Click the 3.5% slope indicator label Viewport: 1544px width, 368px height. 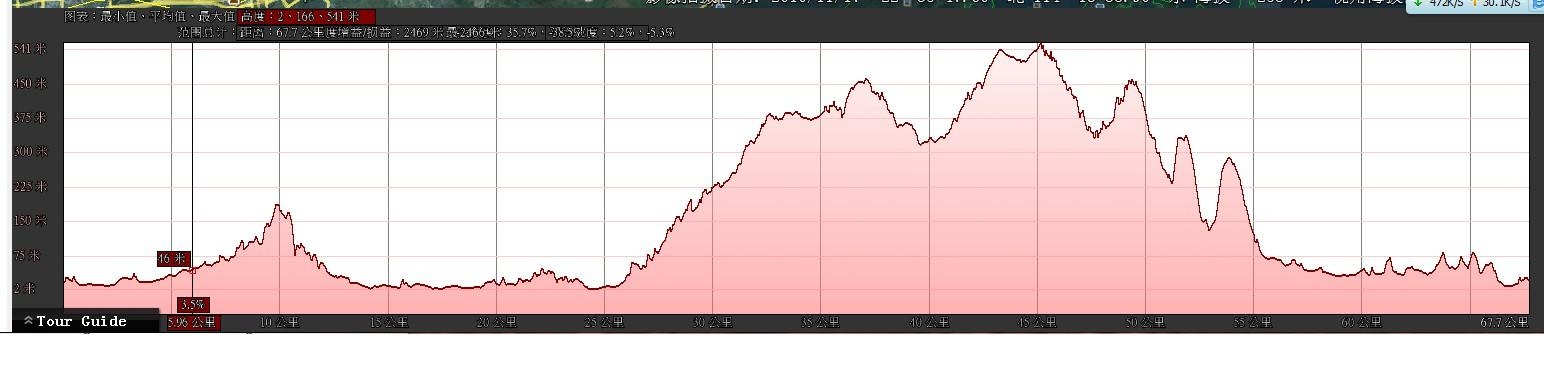pyautogui.click(x=192, y=304)
